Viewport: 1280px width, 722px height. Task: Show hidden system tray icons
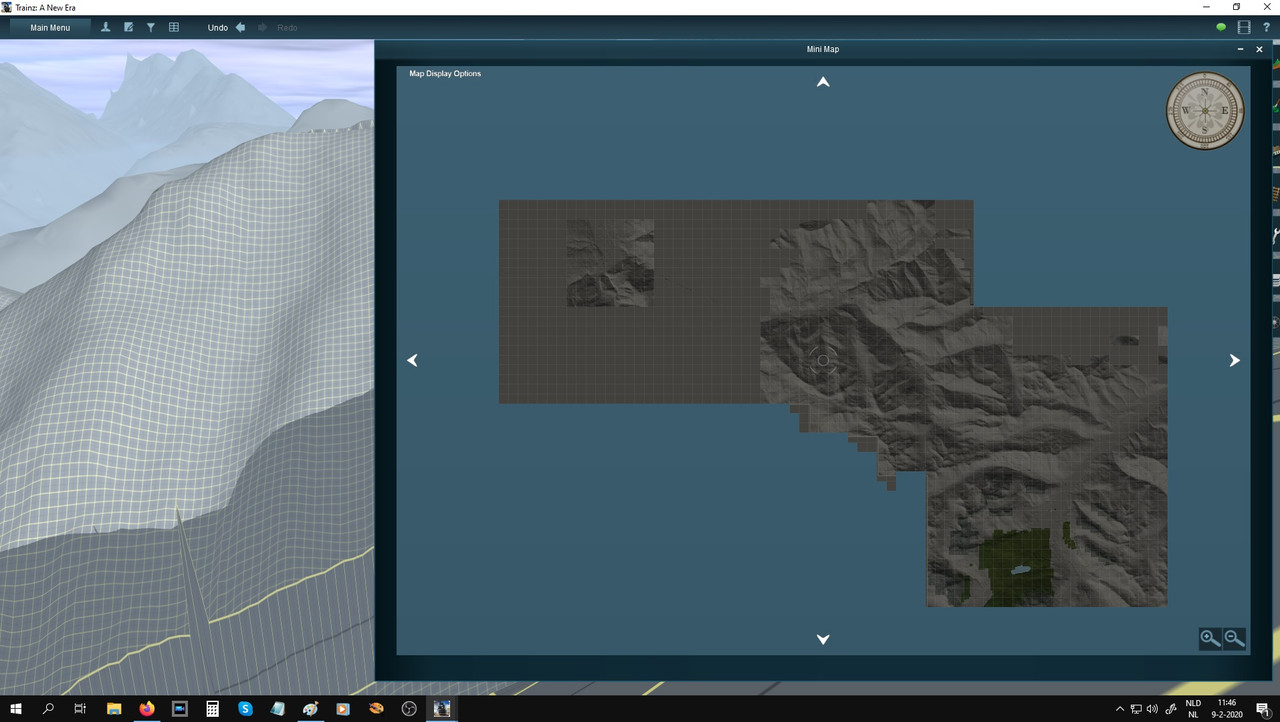1119,709
